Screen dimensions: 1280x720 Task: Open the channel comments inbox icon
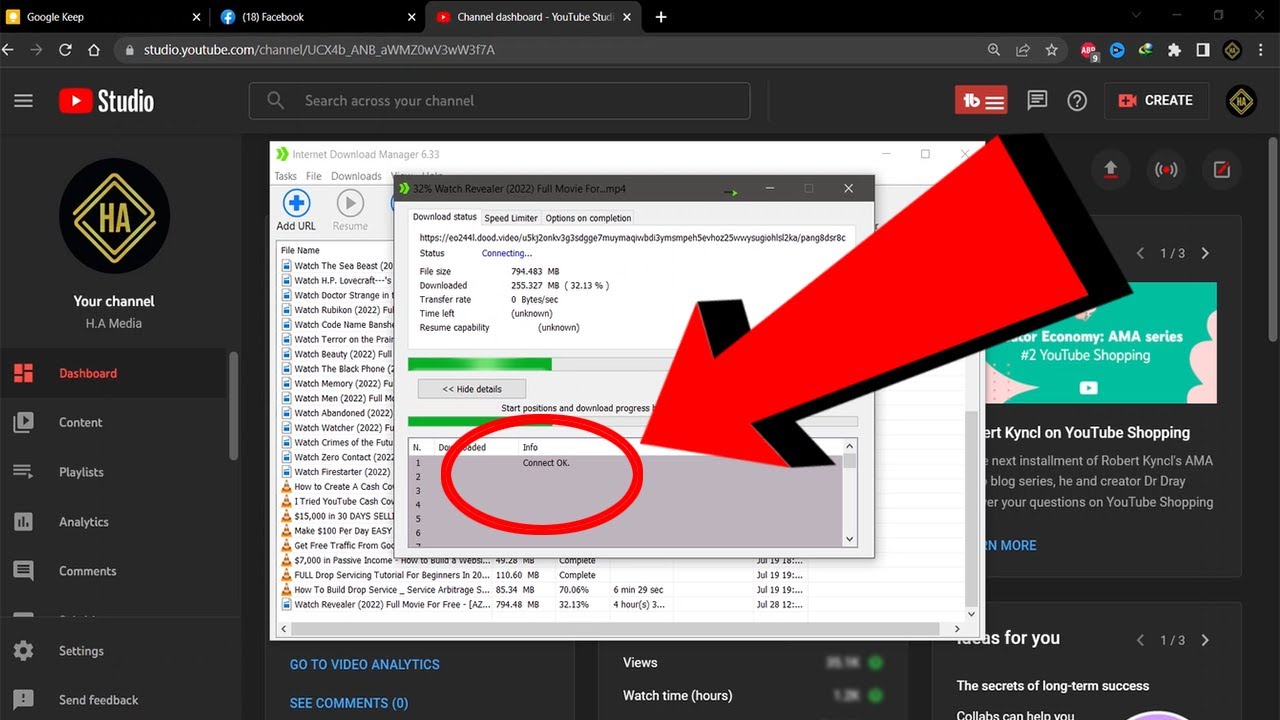(x=1037, y=101)
